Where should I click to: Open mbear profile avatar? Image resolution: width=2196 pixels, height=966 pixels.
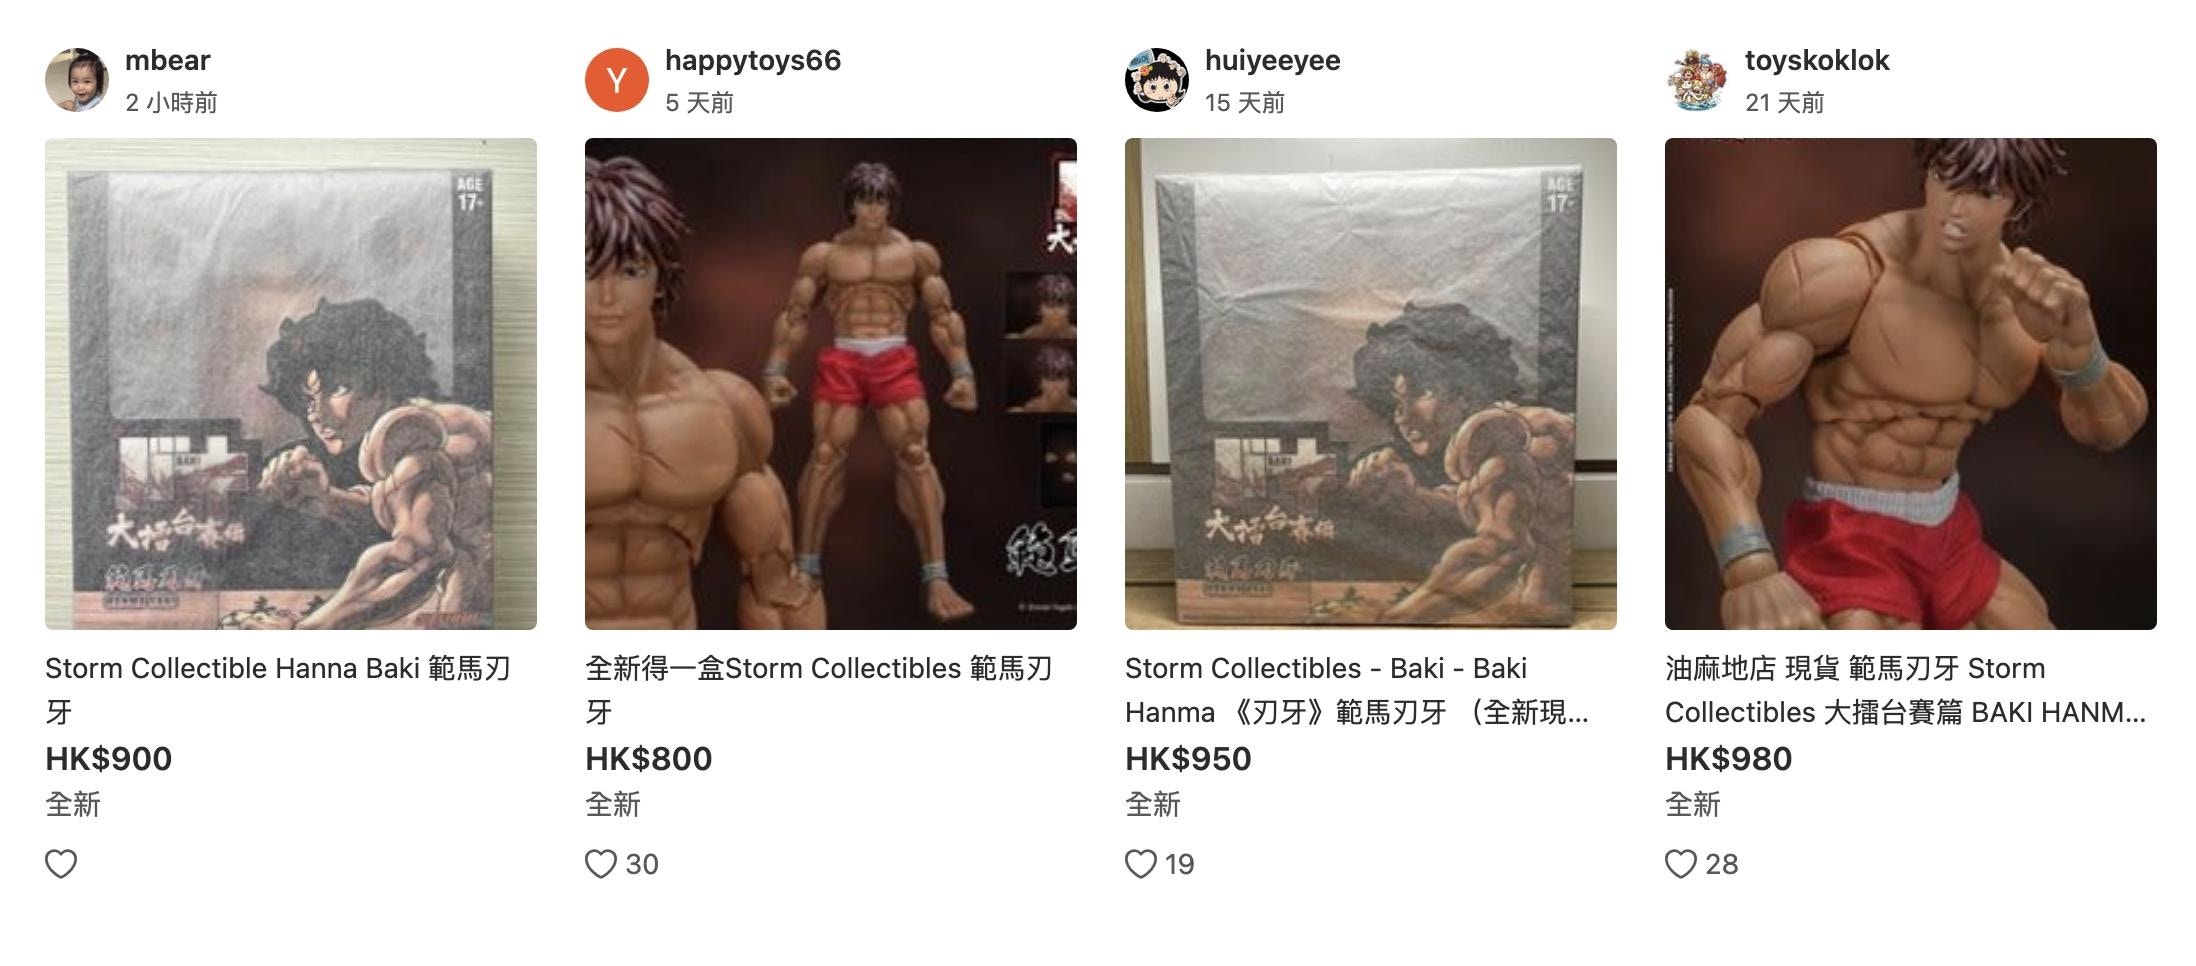point(77,80)
